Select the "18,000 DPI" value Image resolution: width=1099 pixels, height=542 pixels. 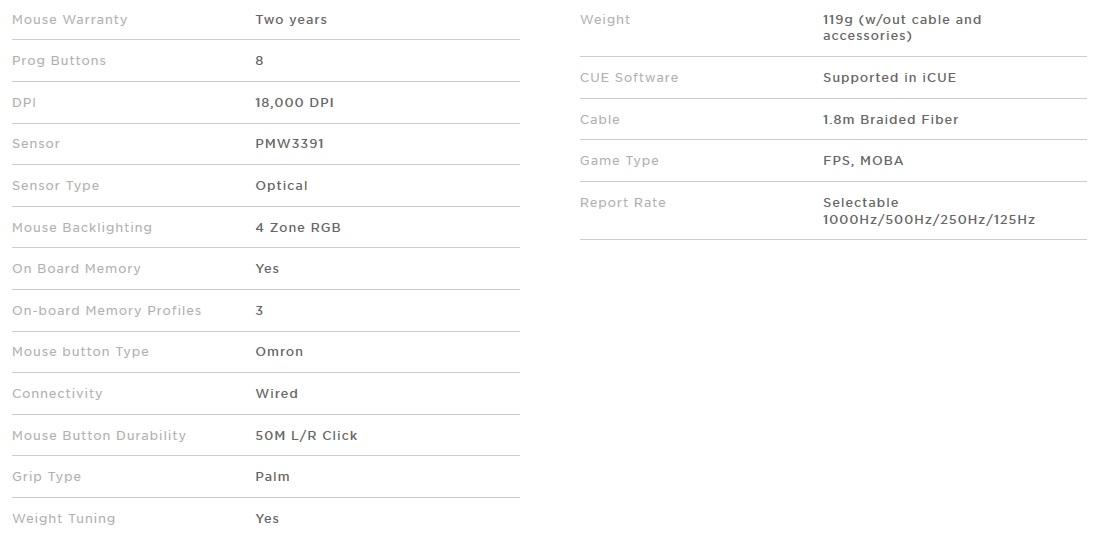295,103
